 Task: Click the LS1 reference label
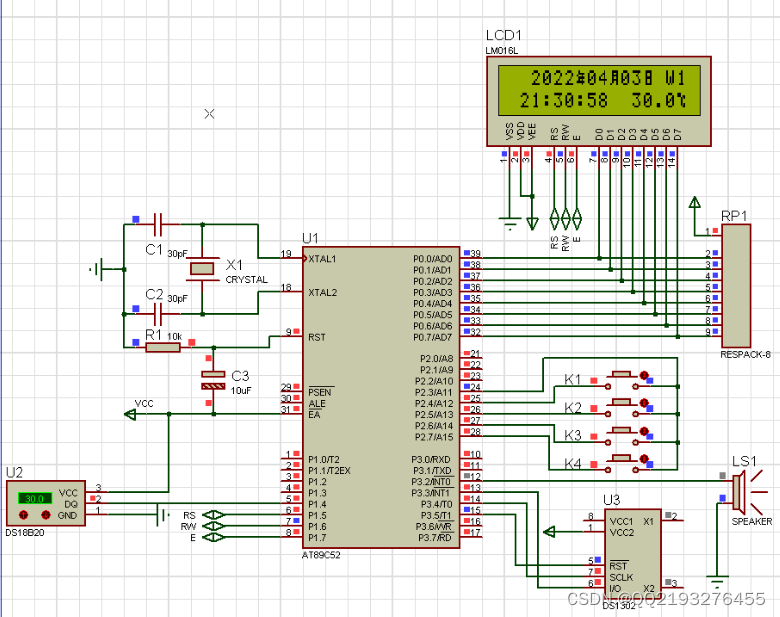pyautogui.click(x=744, y=461)
